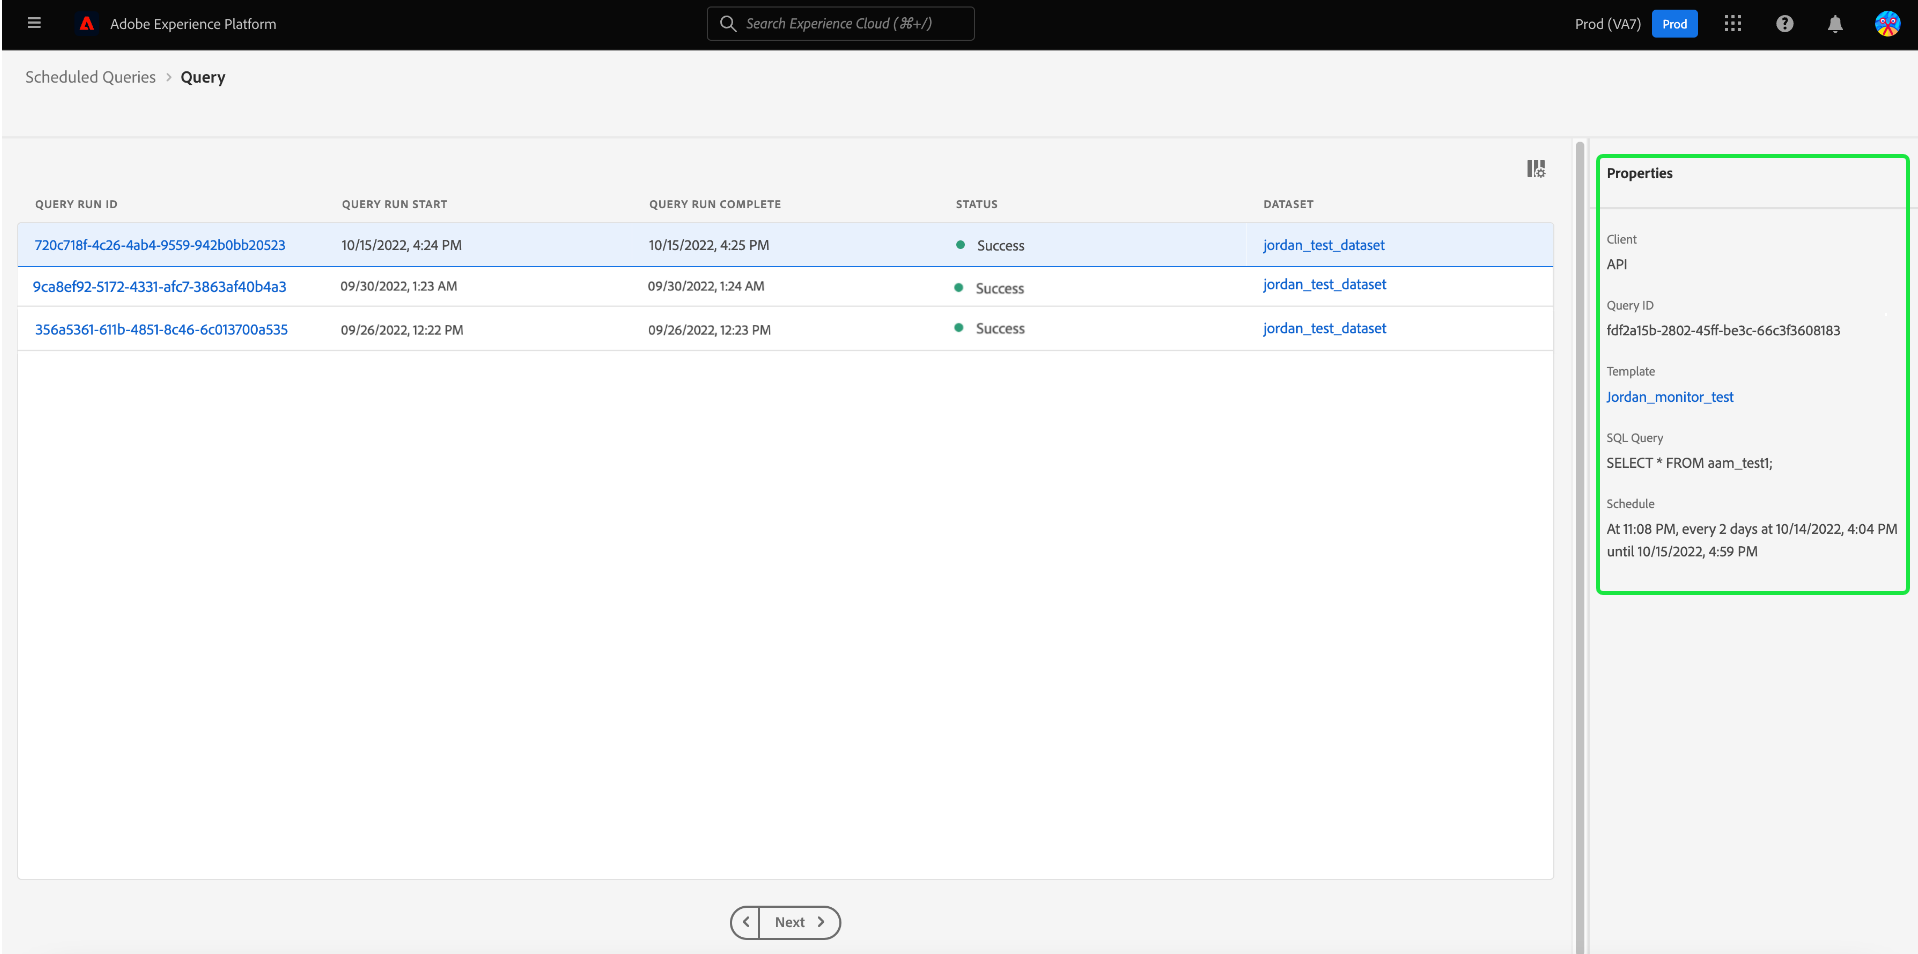The image size is (1918, 954).
Task: Click the Query breadcrumb title
Action: click(203, 77)
